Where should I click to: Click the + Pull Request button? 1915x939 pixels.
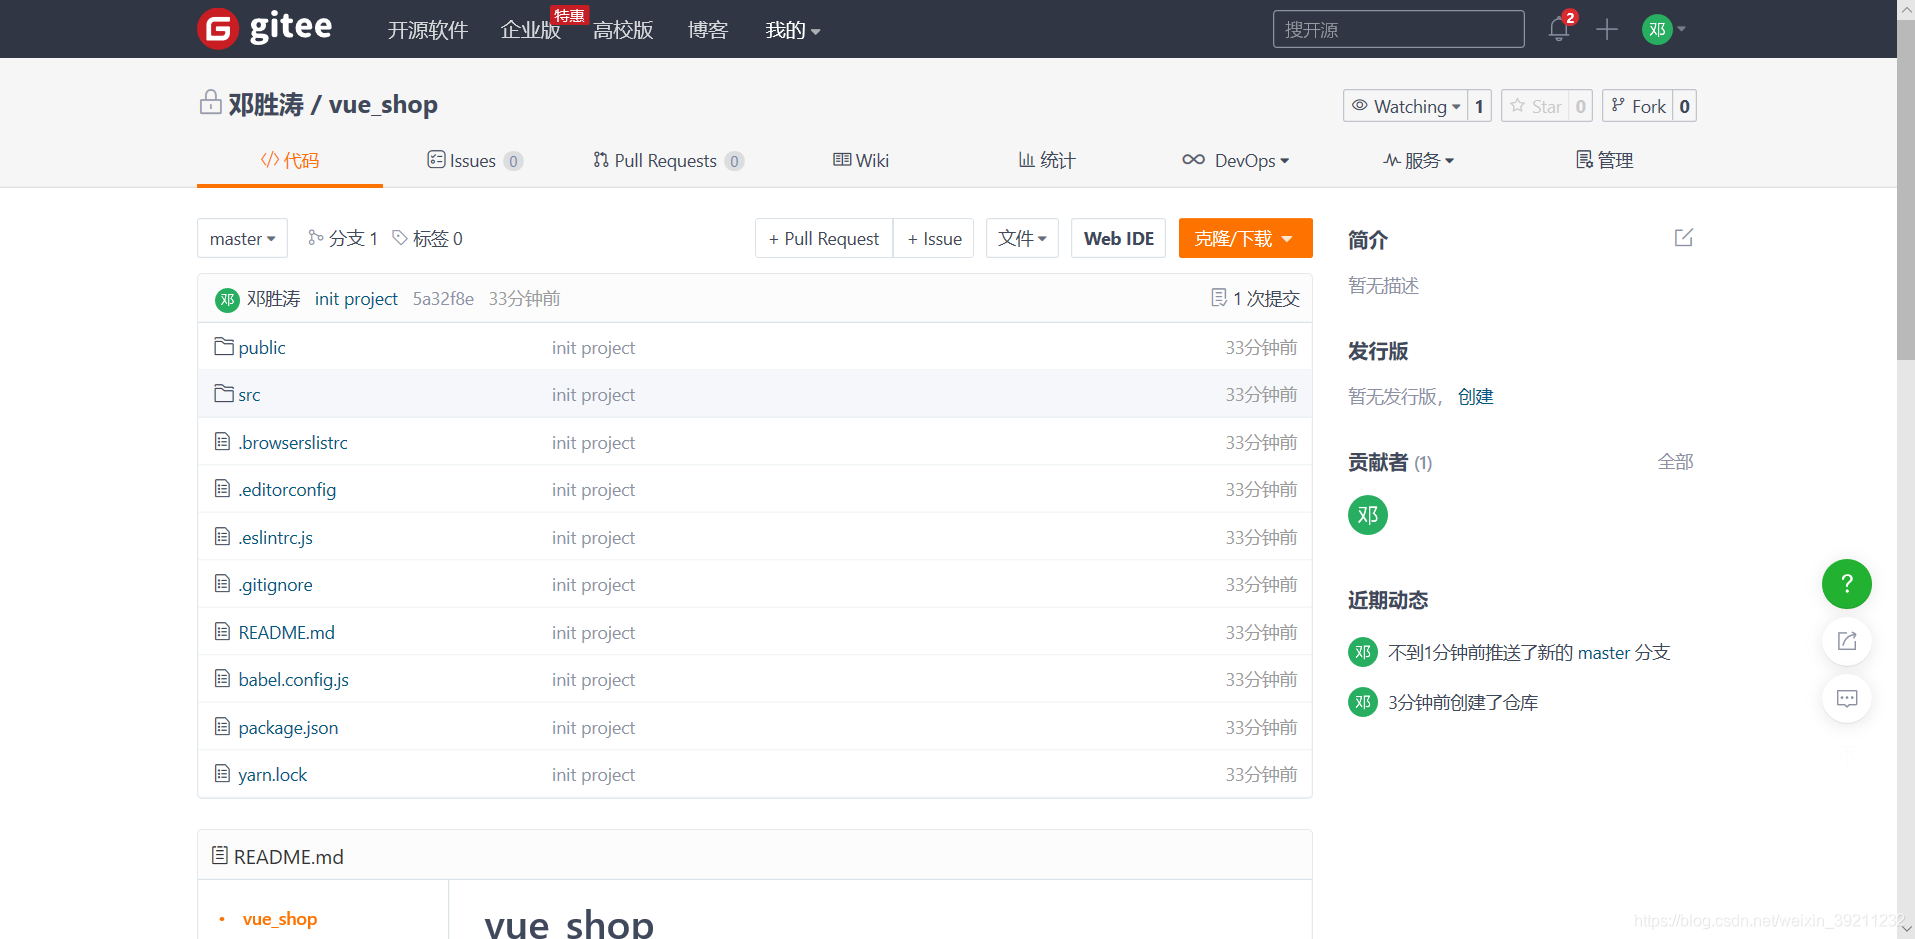[x=824, y=238]
